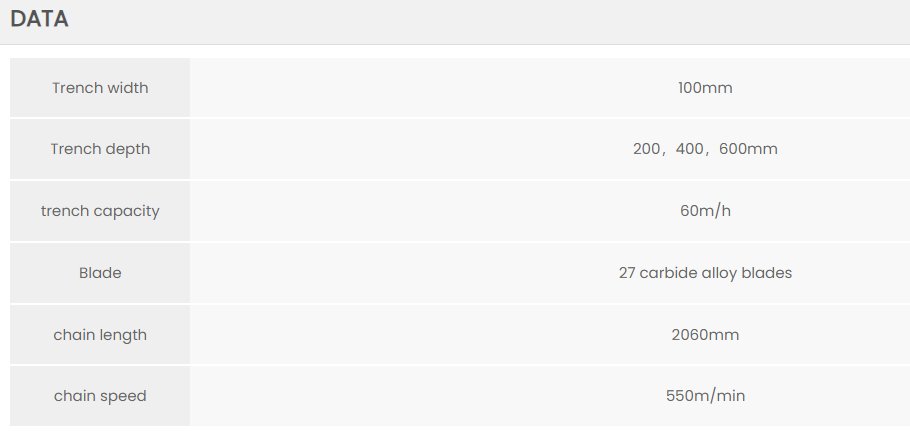
Task: Select the Blade label cell
Action: pos(100,273)
